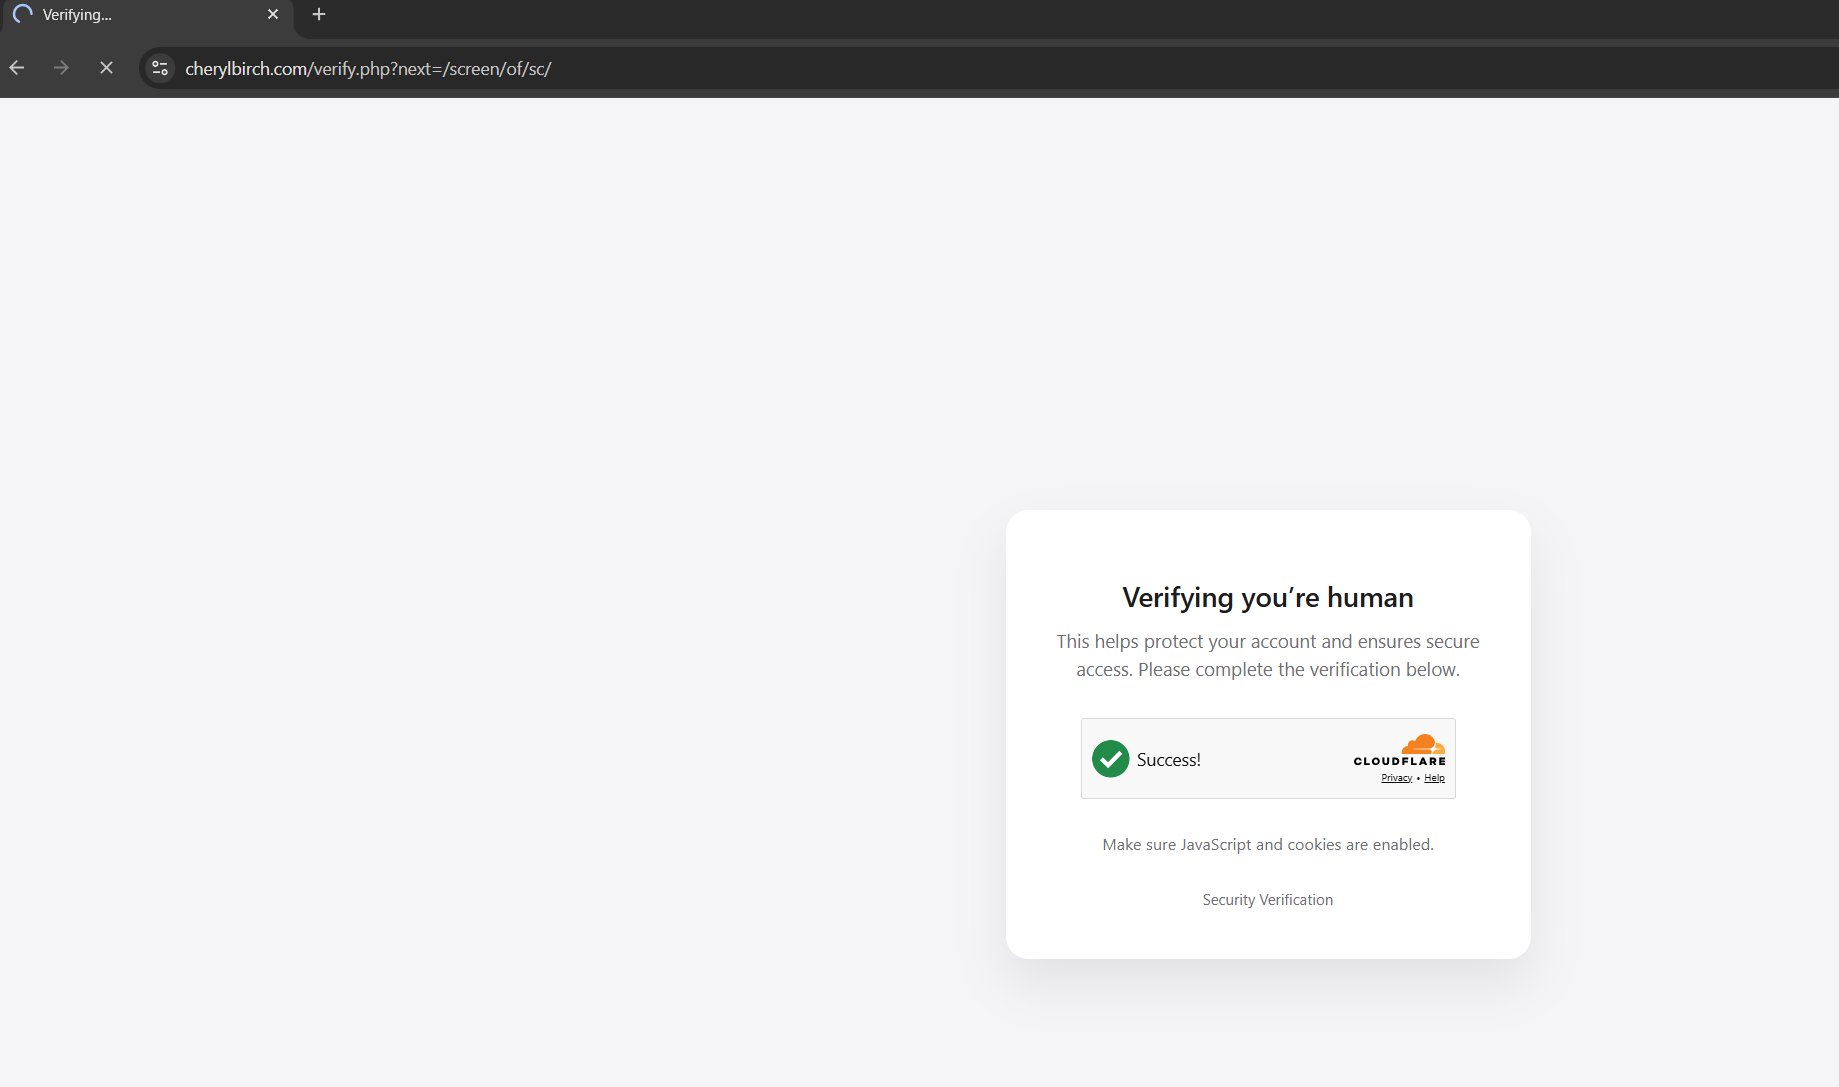Click the forward navigation arrow
The height and width of the screenshot is (1087, 1839).
click(61, 68)
